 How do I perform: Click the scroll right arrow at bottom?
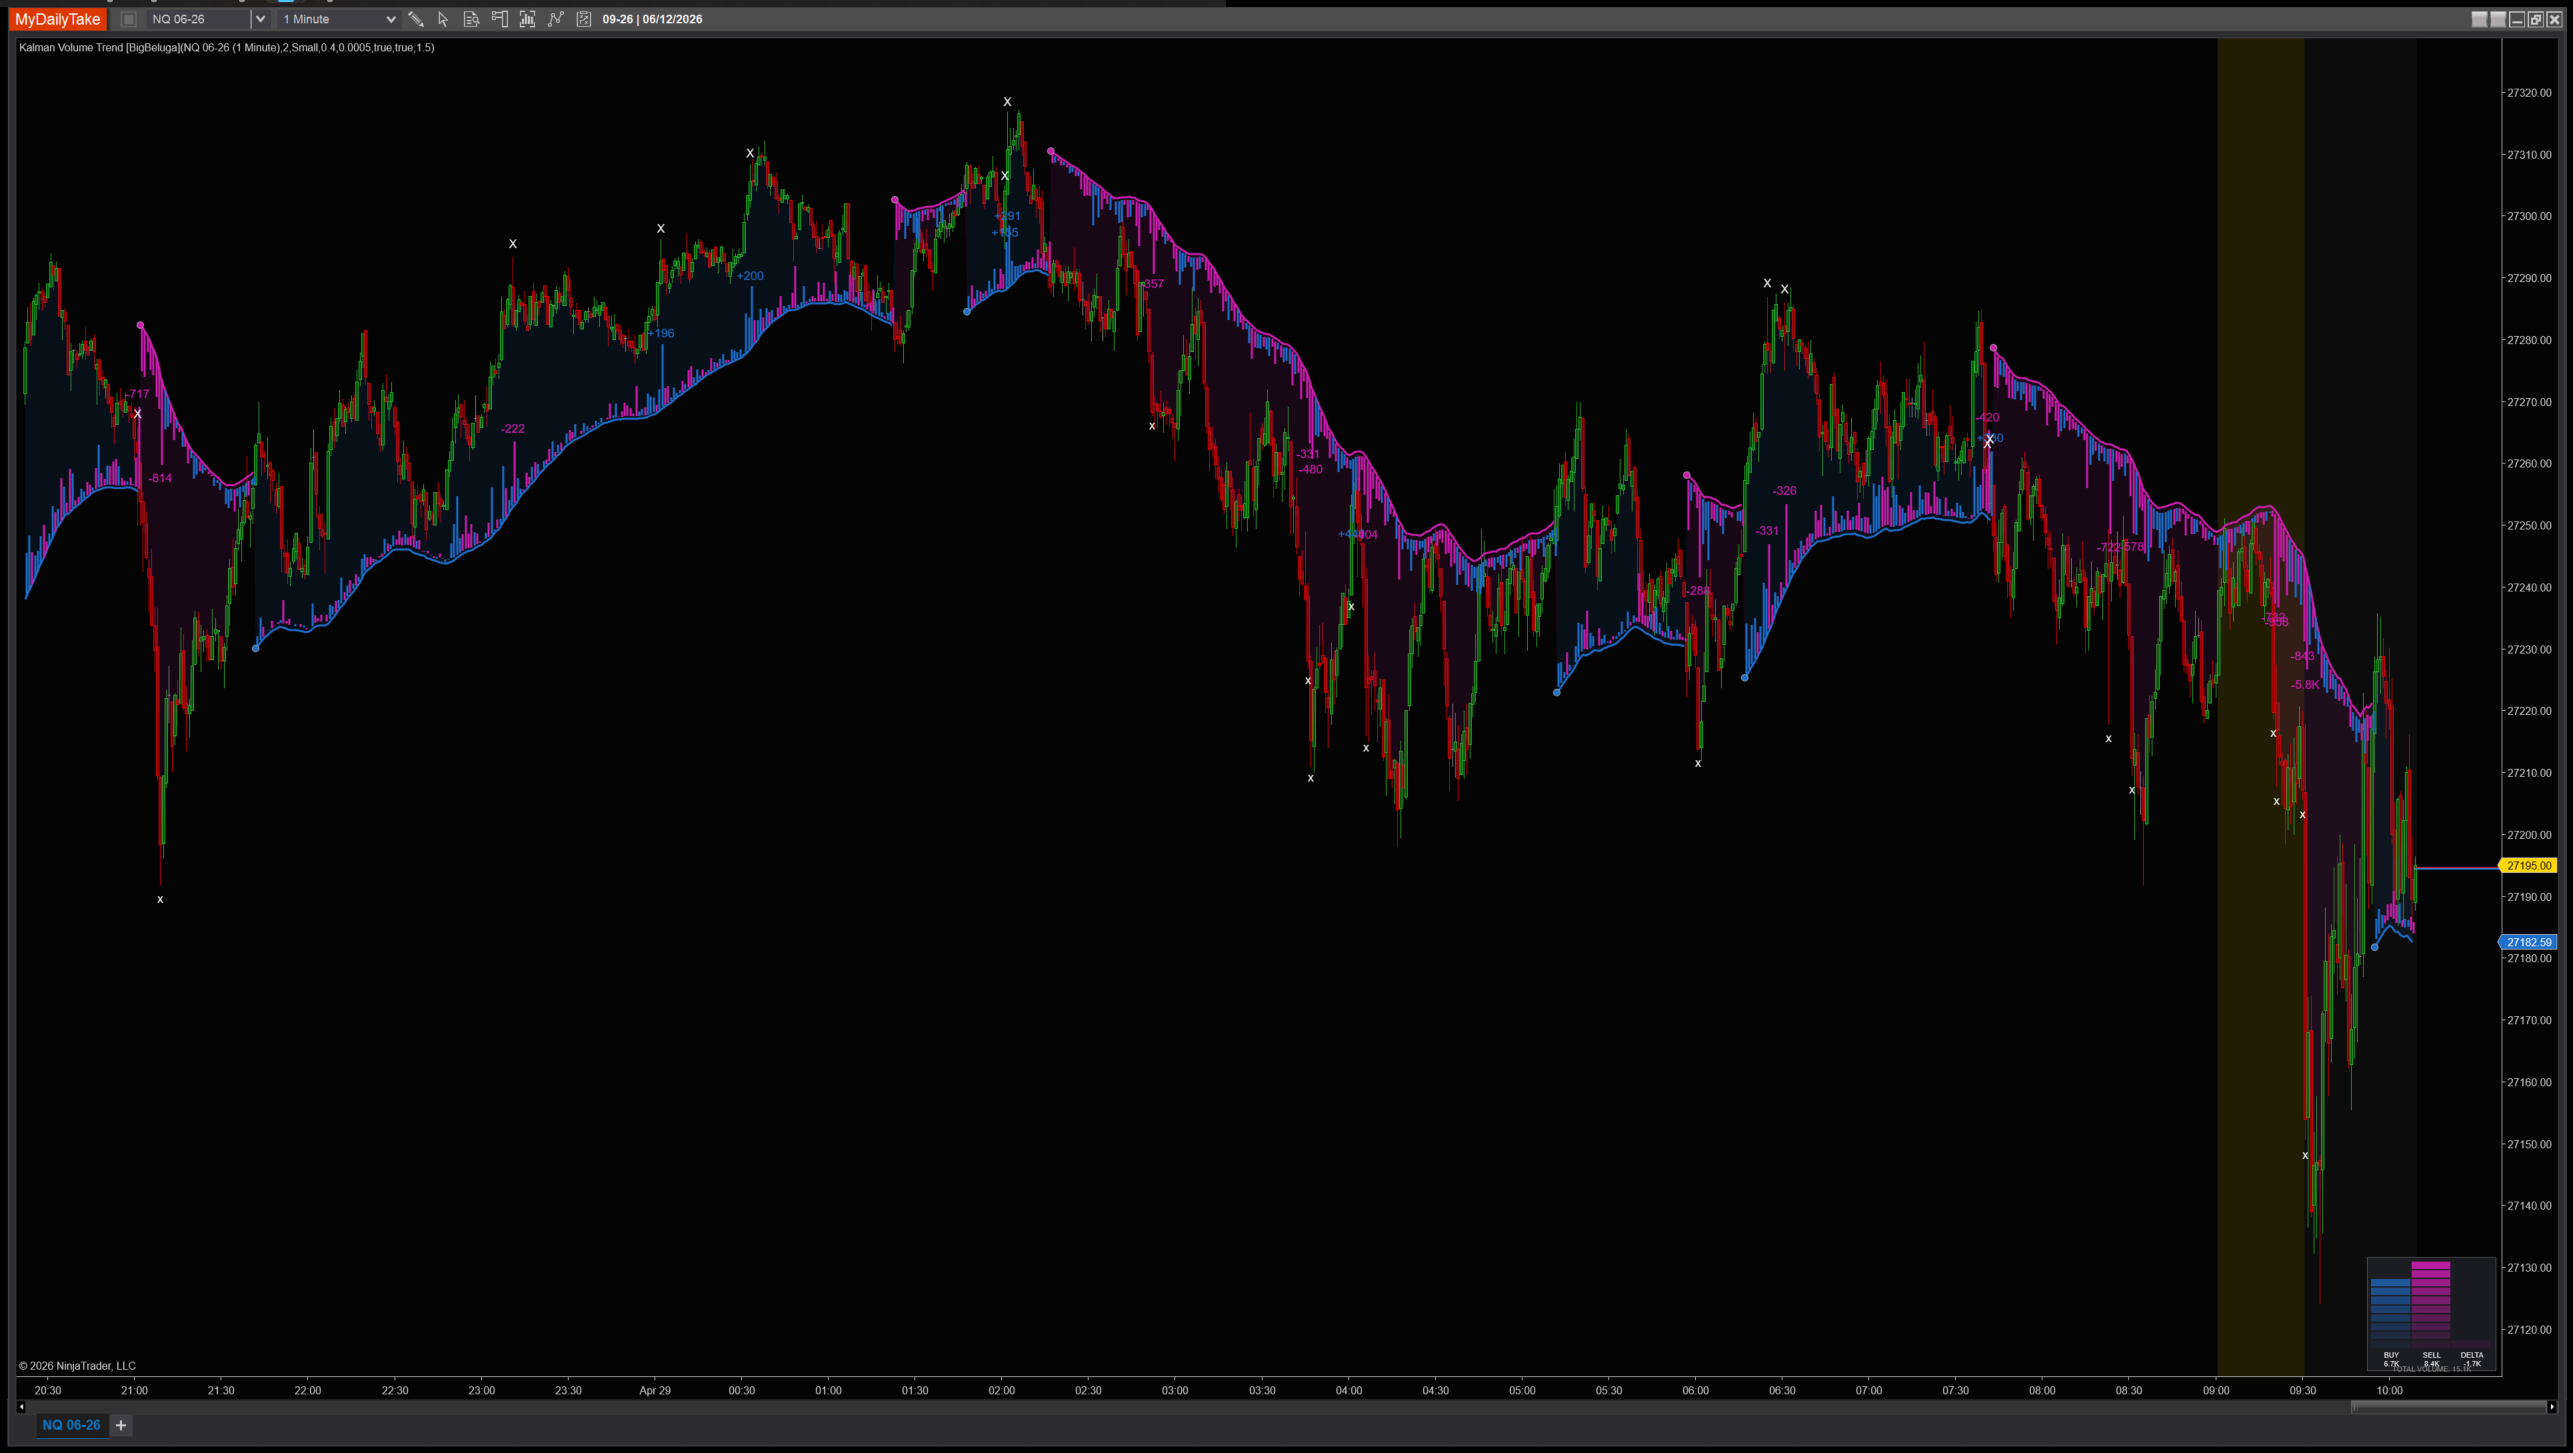pos(2551,1407)
